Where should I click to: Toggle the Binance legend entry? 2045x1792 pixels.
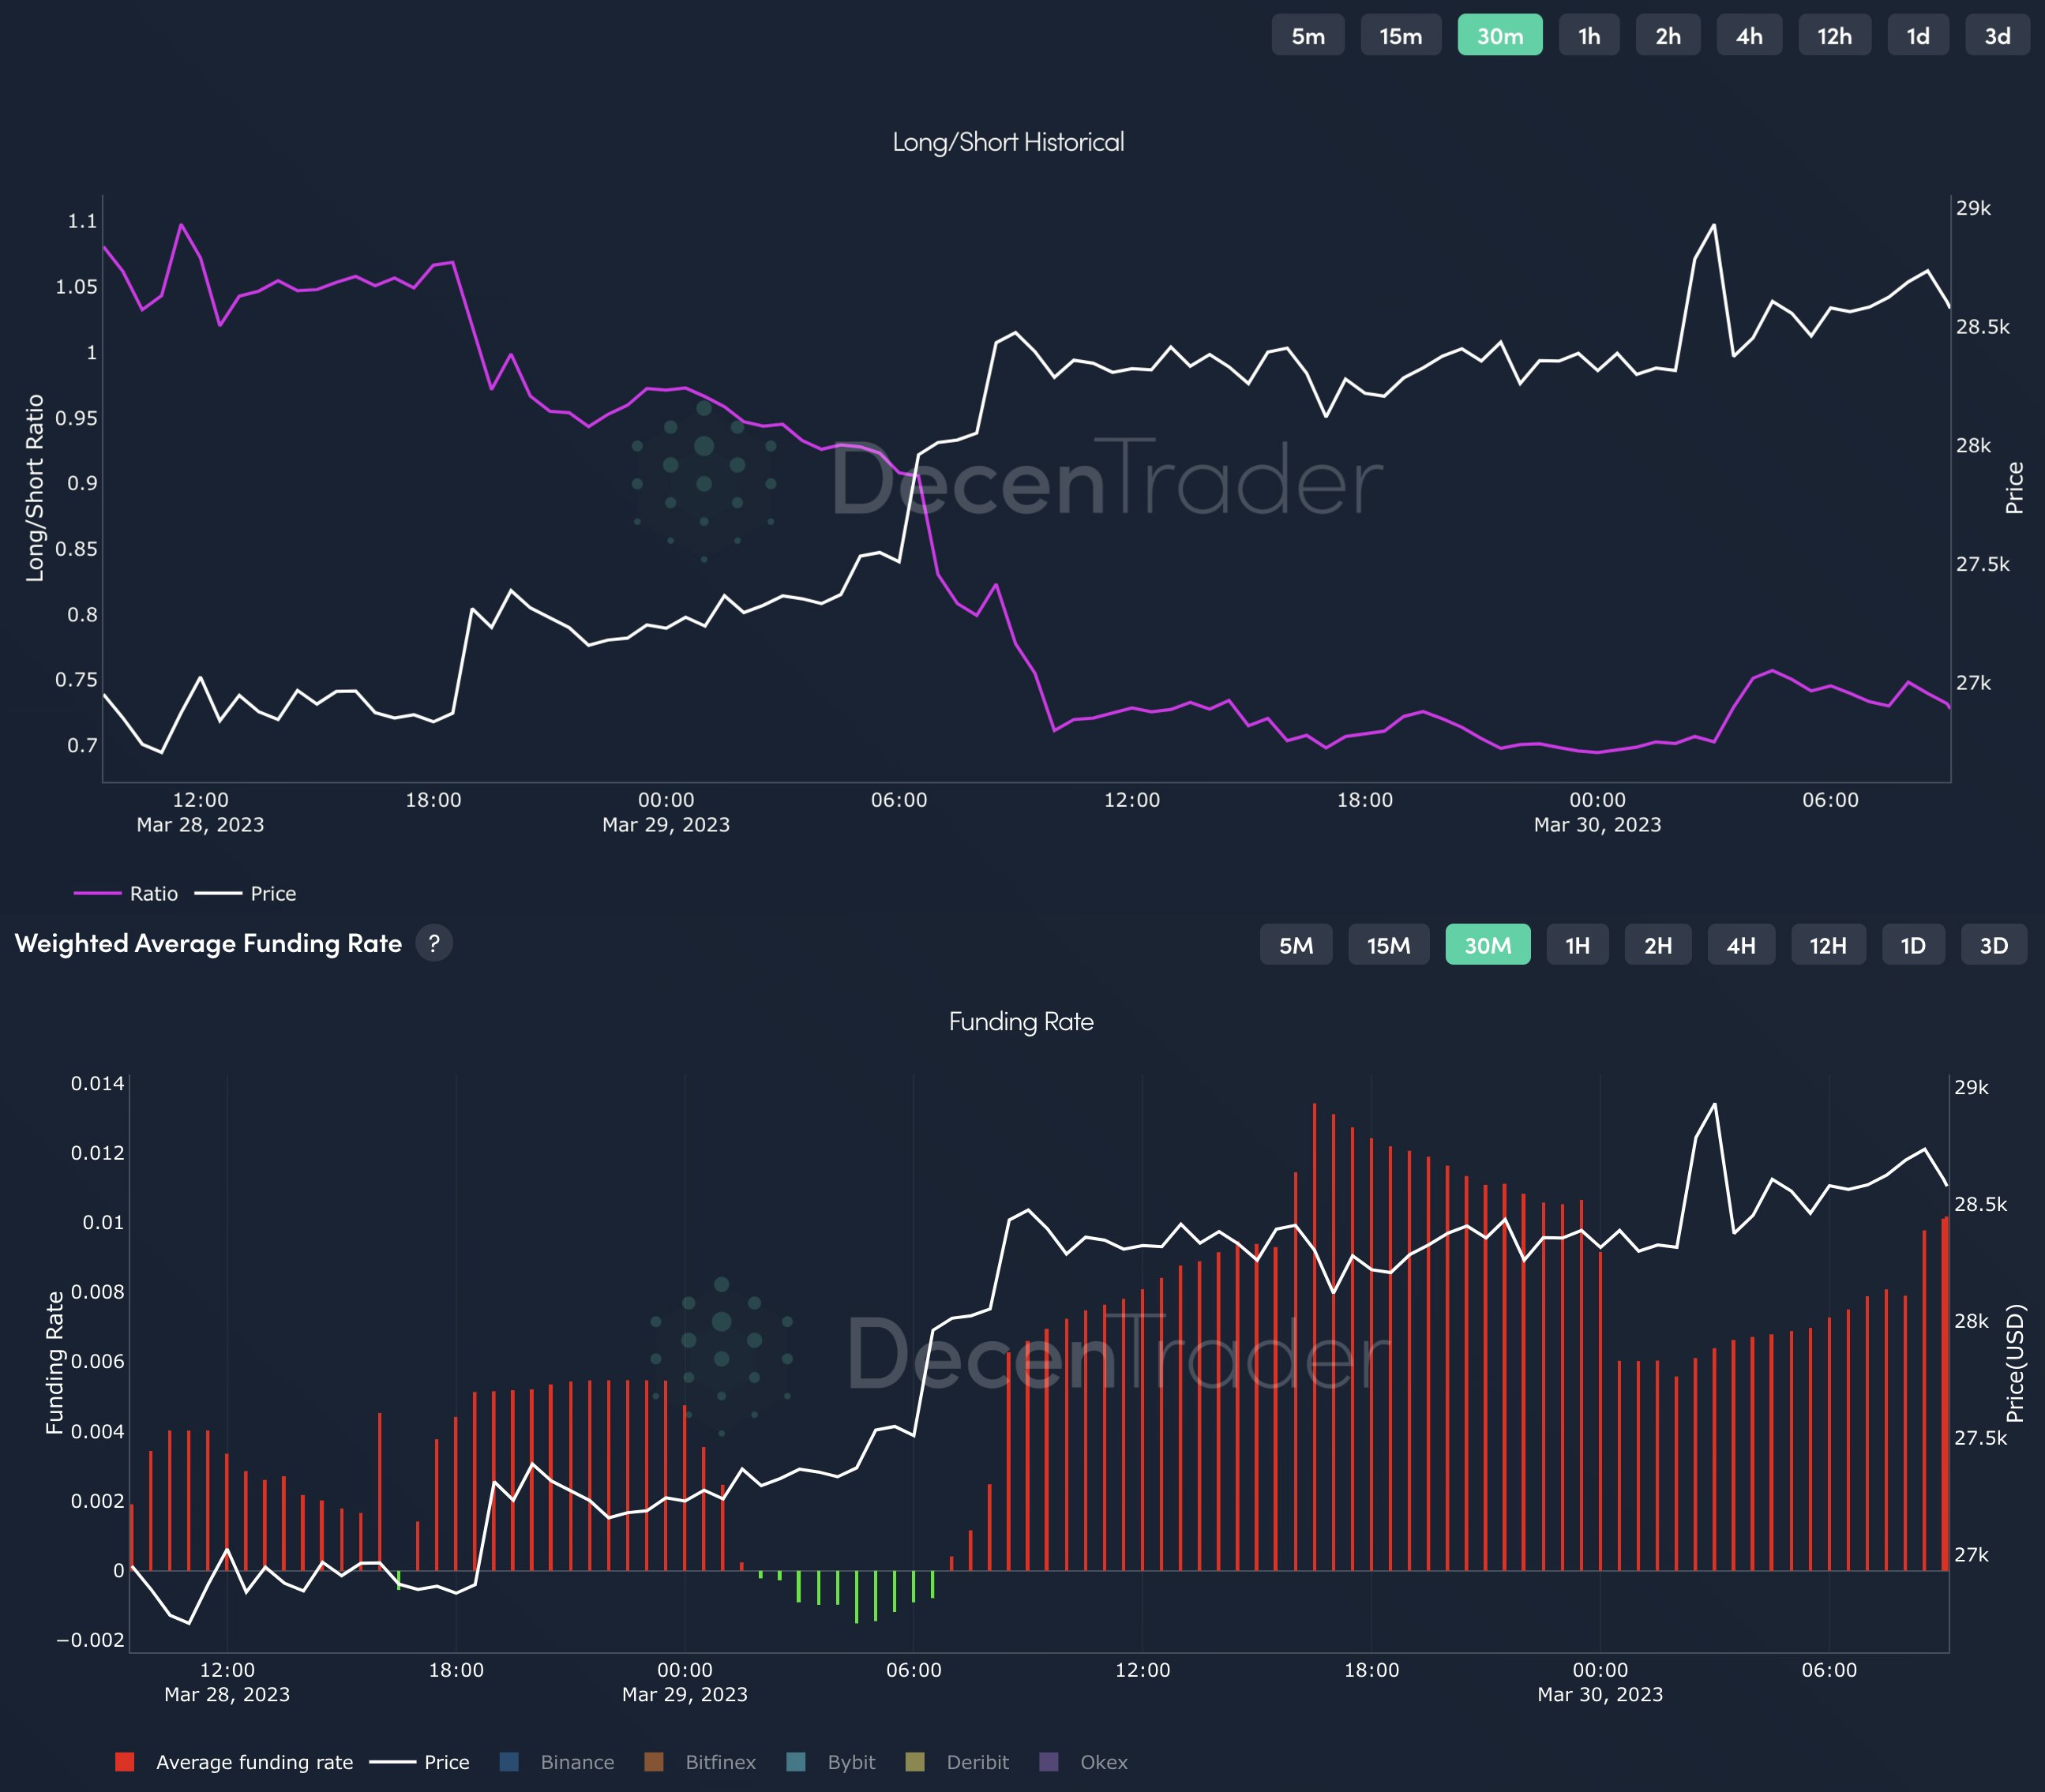pyautogui.click(x=557, y=1762)
